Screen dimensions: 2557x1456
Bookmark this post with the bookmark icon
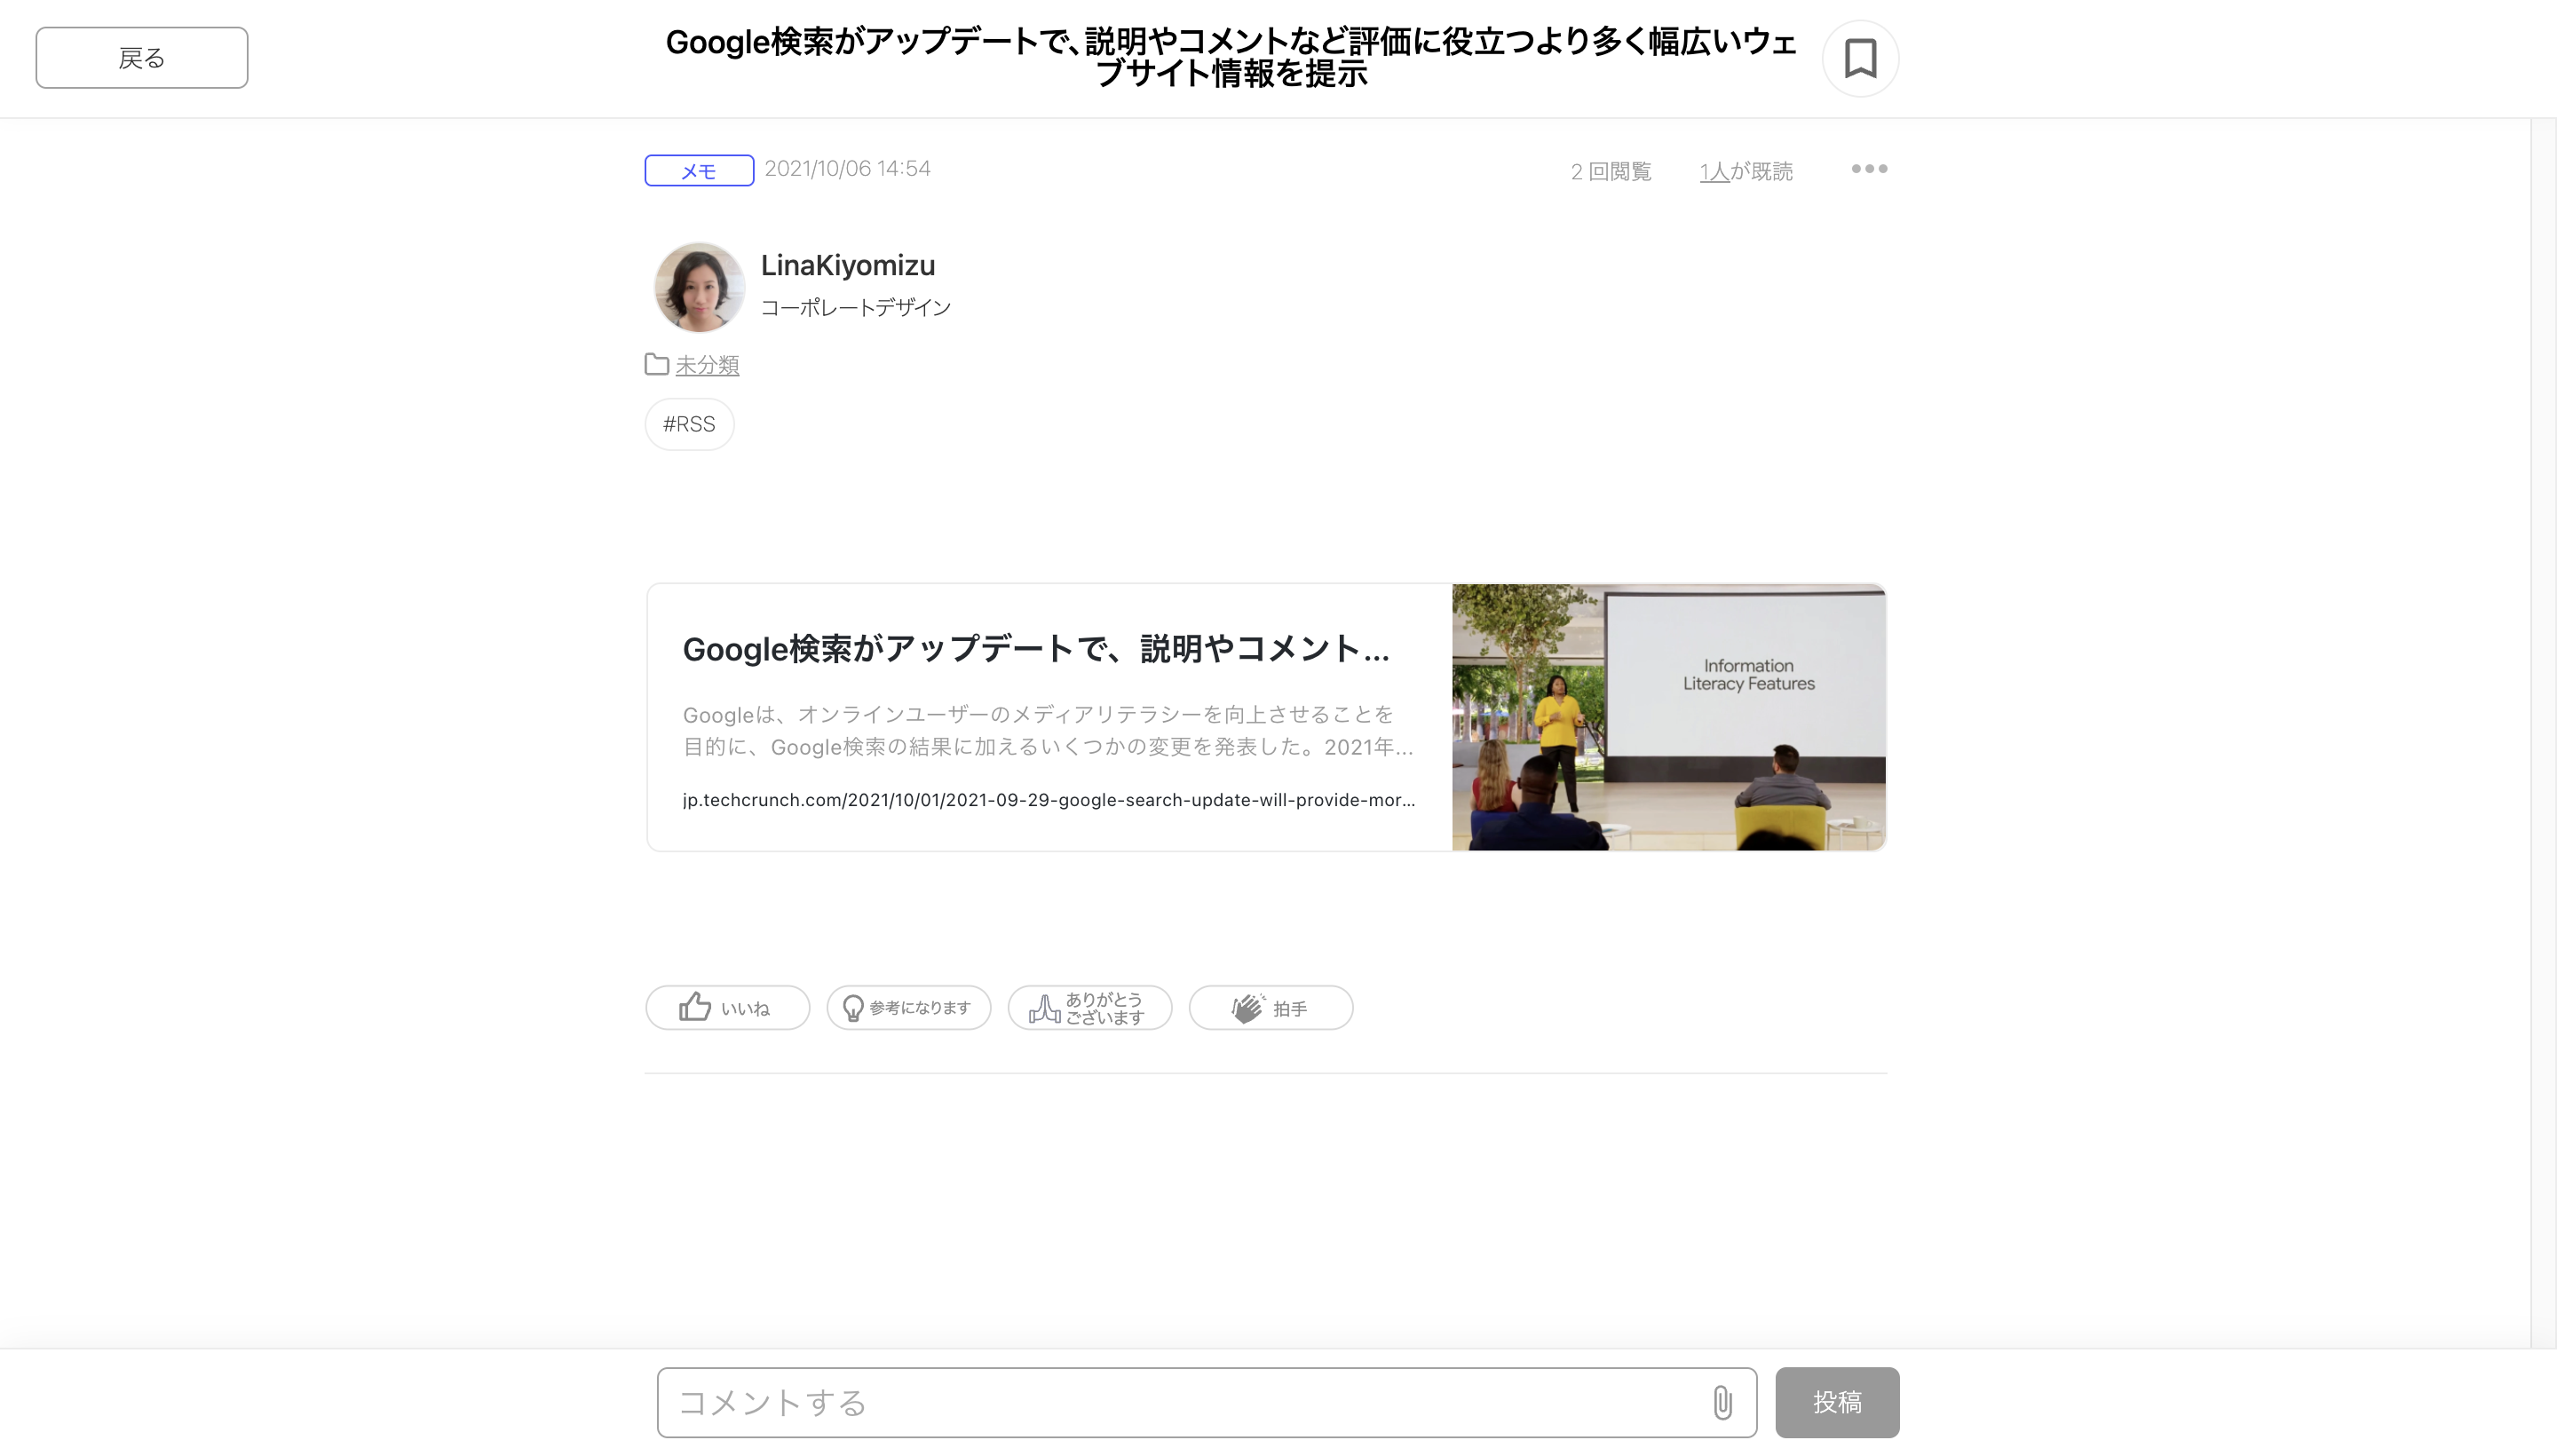click(x=1860, y=58)
